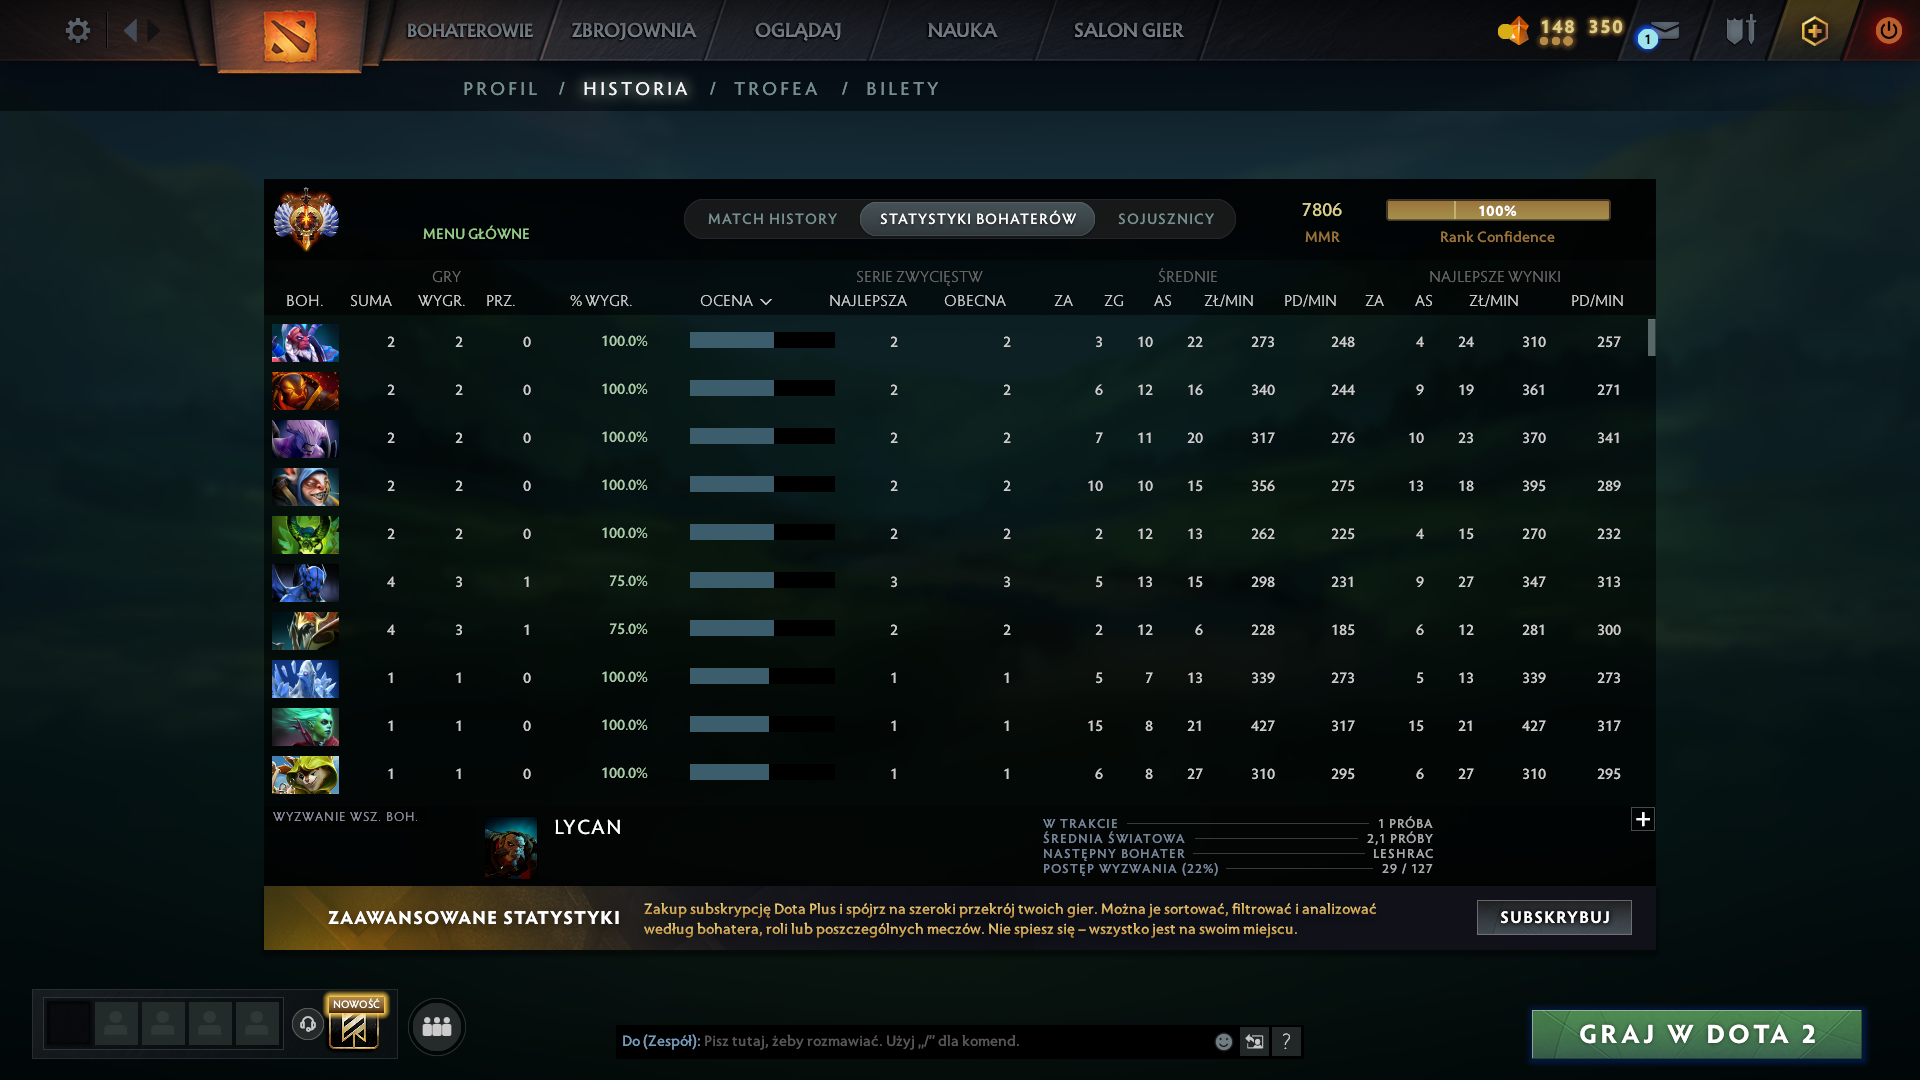The image size is (1920, 1080).
Task: Click the seventh hero portrait row
Action: point(305,630)
